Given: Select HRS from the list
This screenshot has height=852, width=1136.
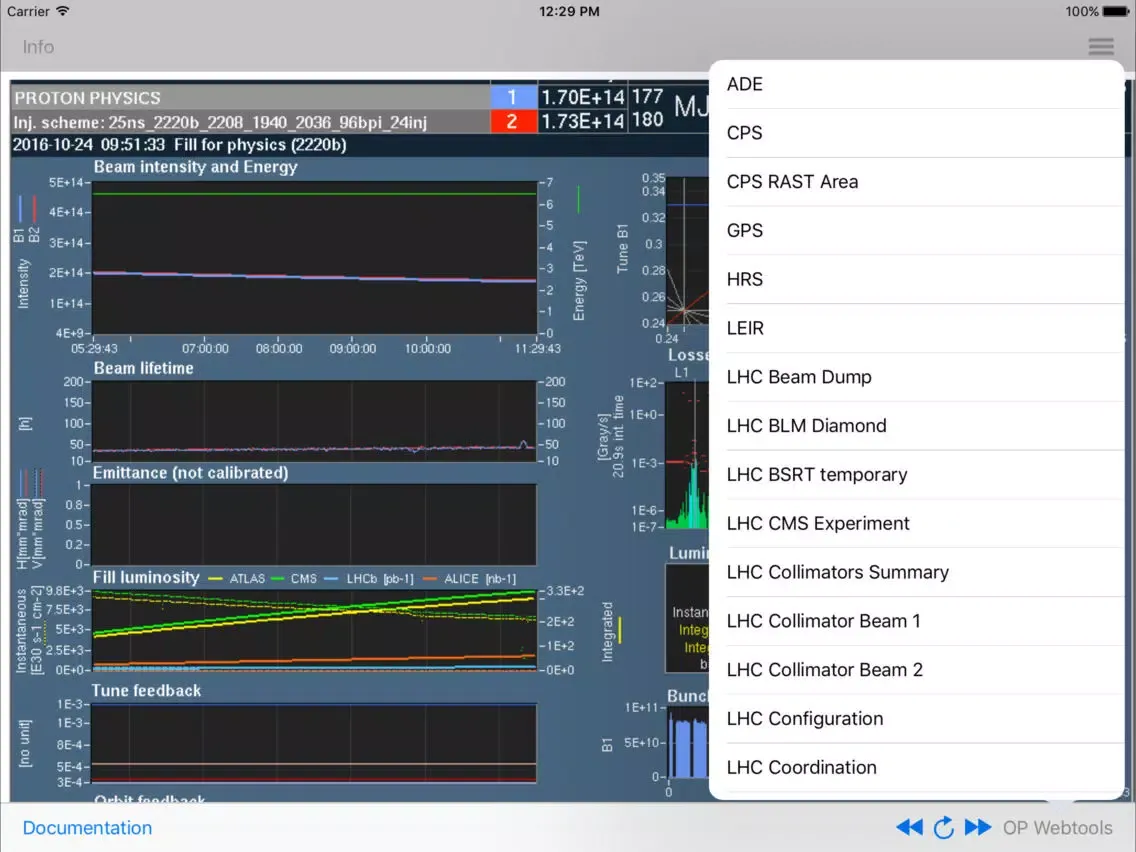Looking at the screenshot, I should coord(916,280).
